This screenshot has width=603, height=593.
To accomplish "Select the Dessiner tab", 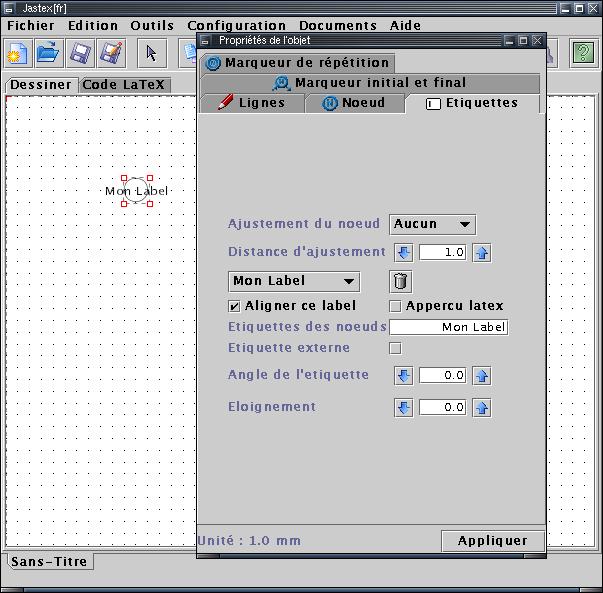I will [41, 85].
